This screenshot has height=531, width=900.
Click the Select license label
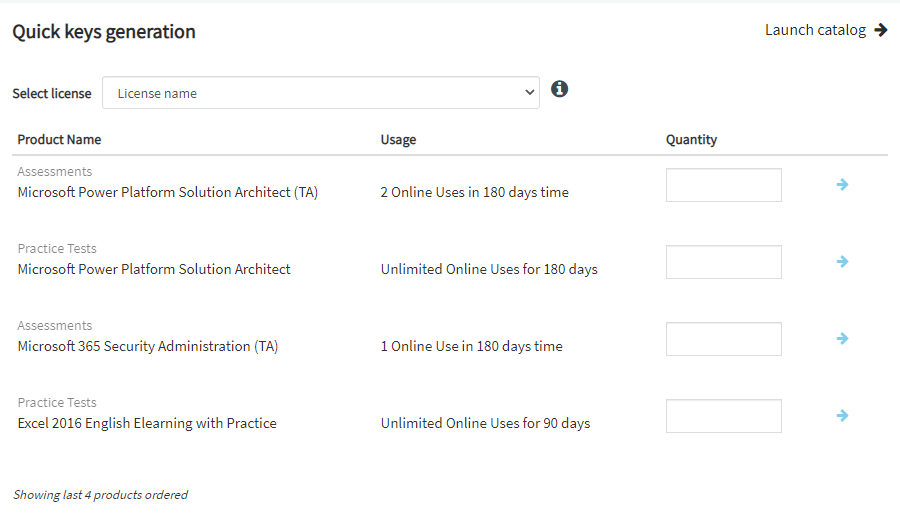tap(51, 93)
